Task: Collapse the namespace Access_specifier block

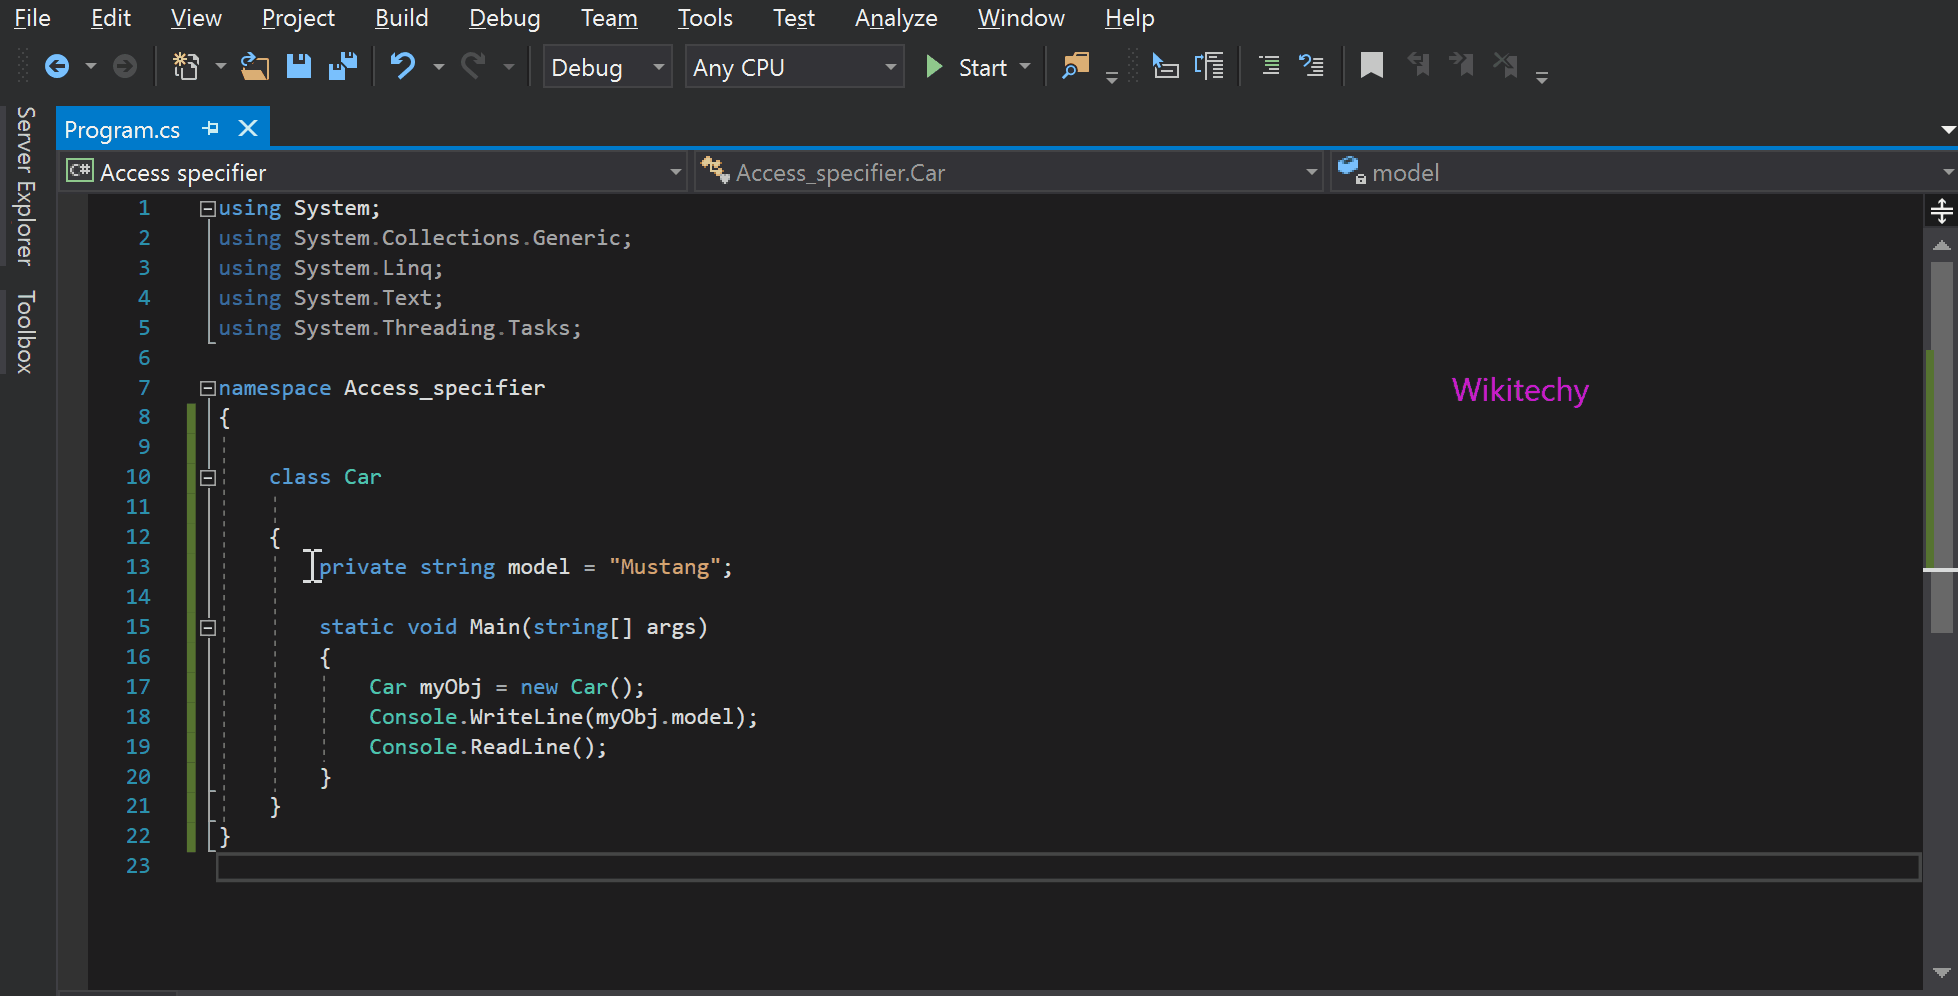Action: (208, 388)
